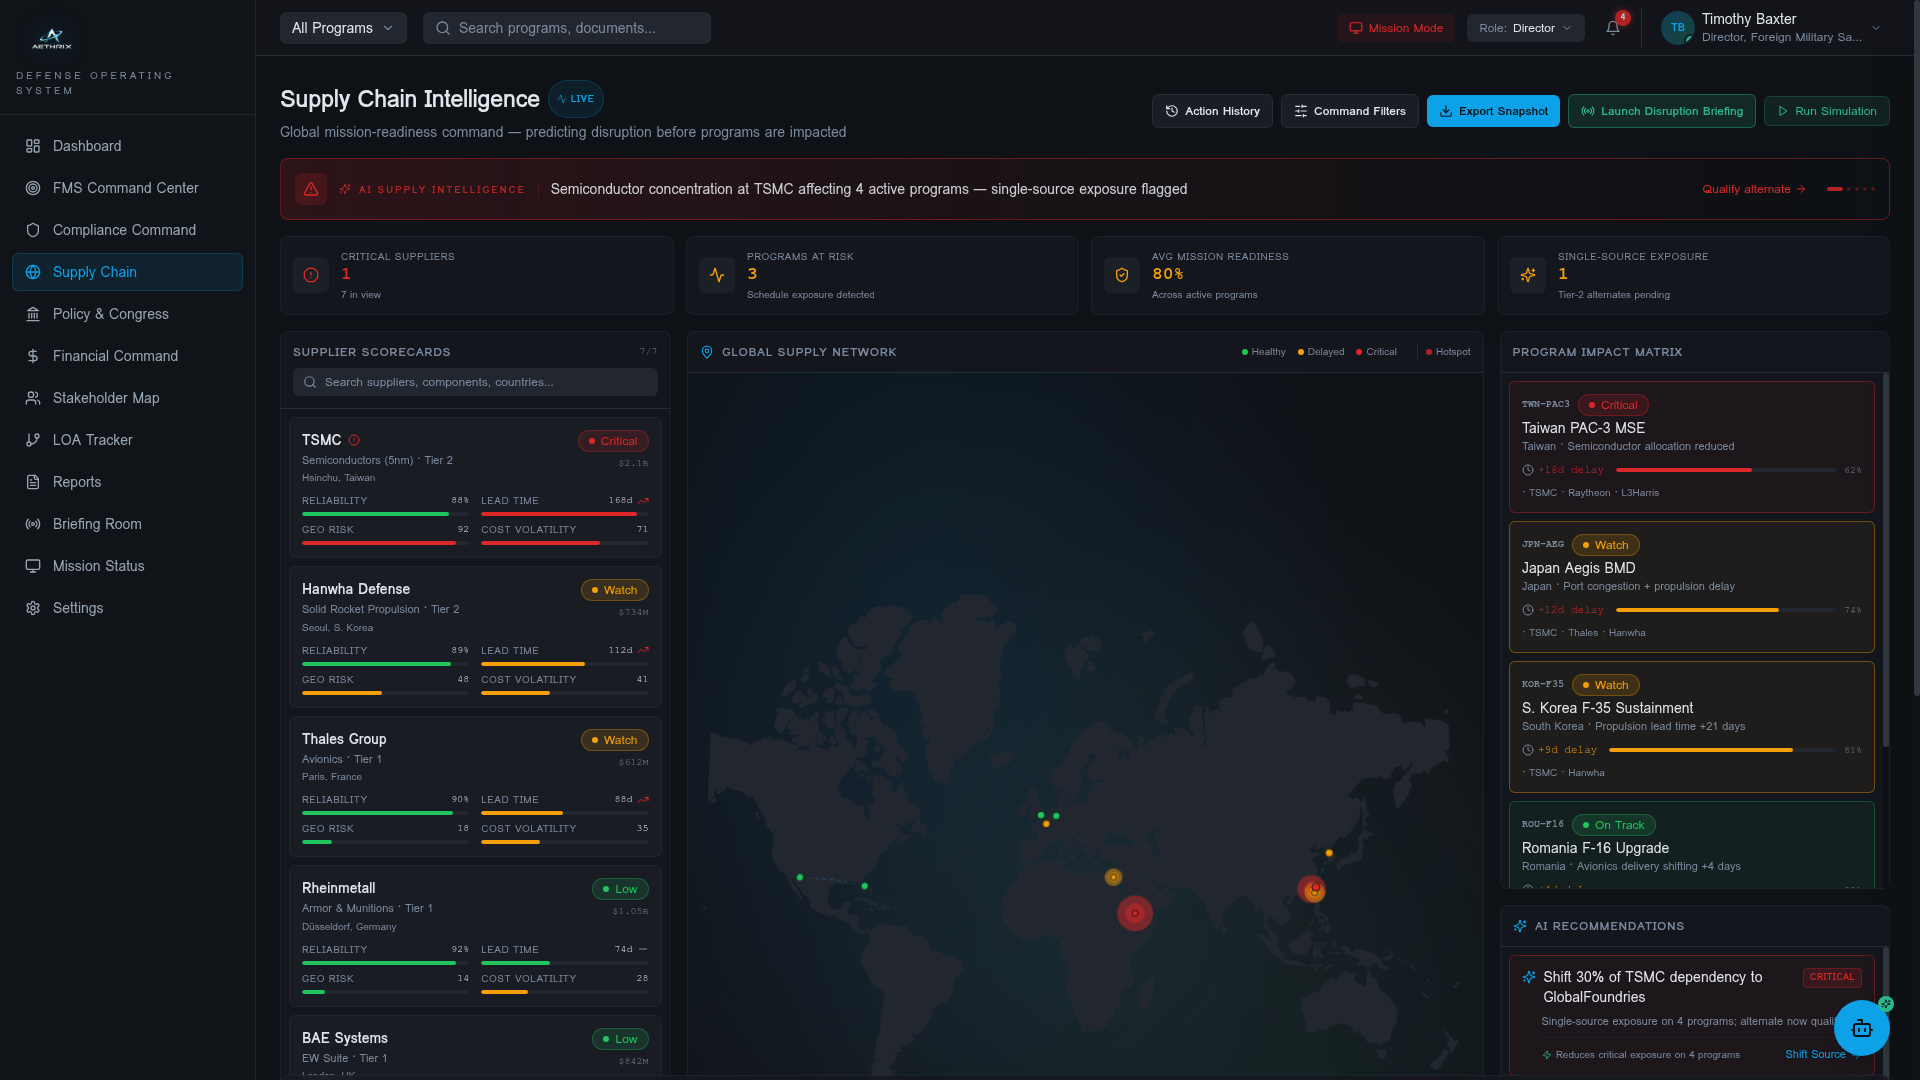
Task: Open the notifications bell
Action: click(1613, 28)
